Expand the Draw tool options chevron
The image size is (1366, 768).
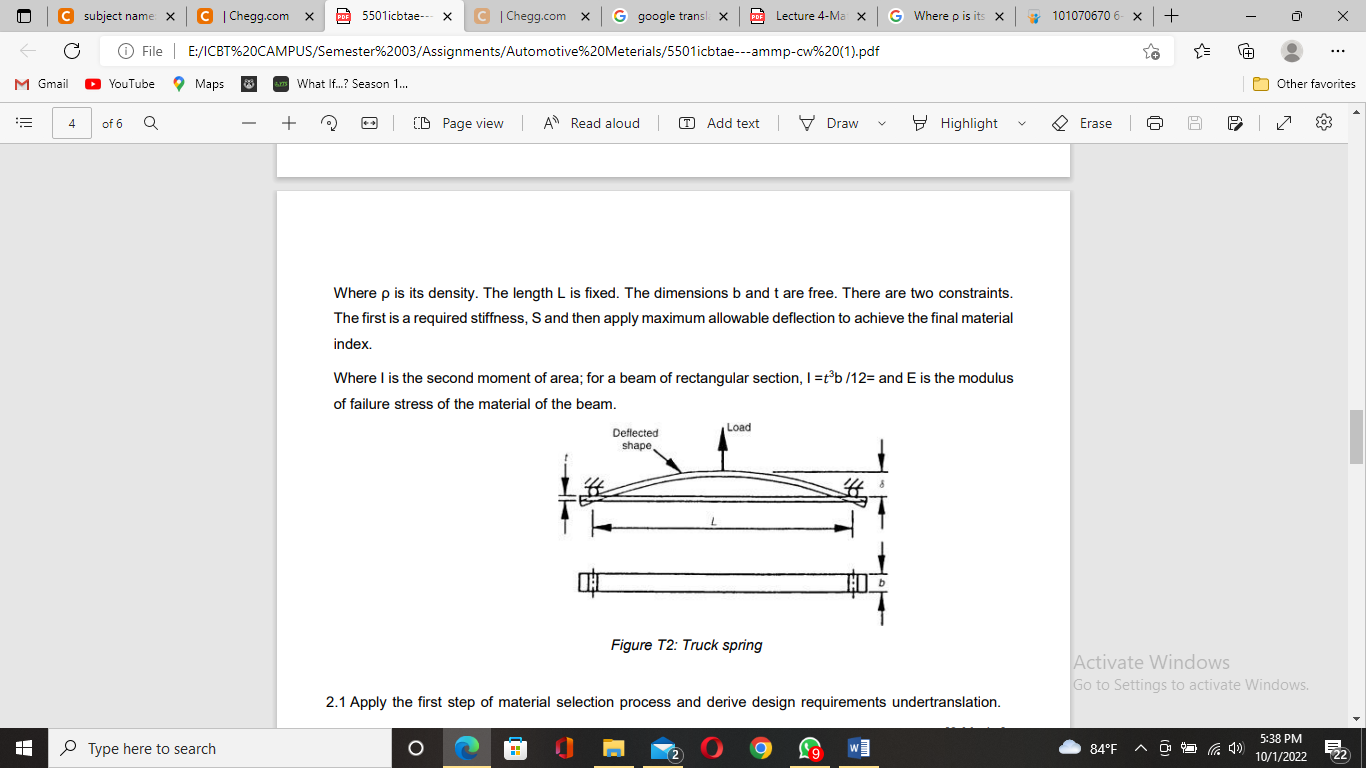tap(881, 123)
